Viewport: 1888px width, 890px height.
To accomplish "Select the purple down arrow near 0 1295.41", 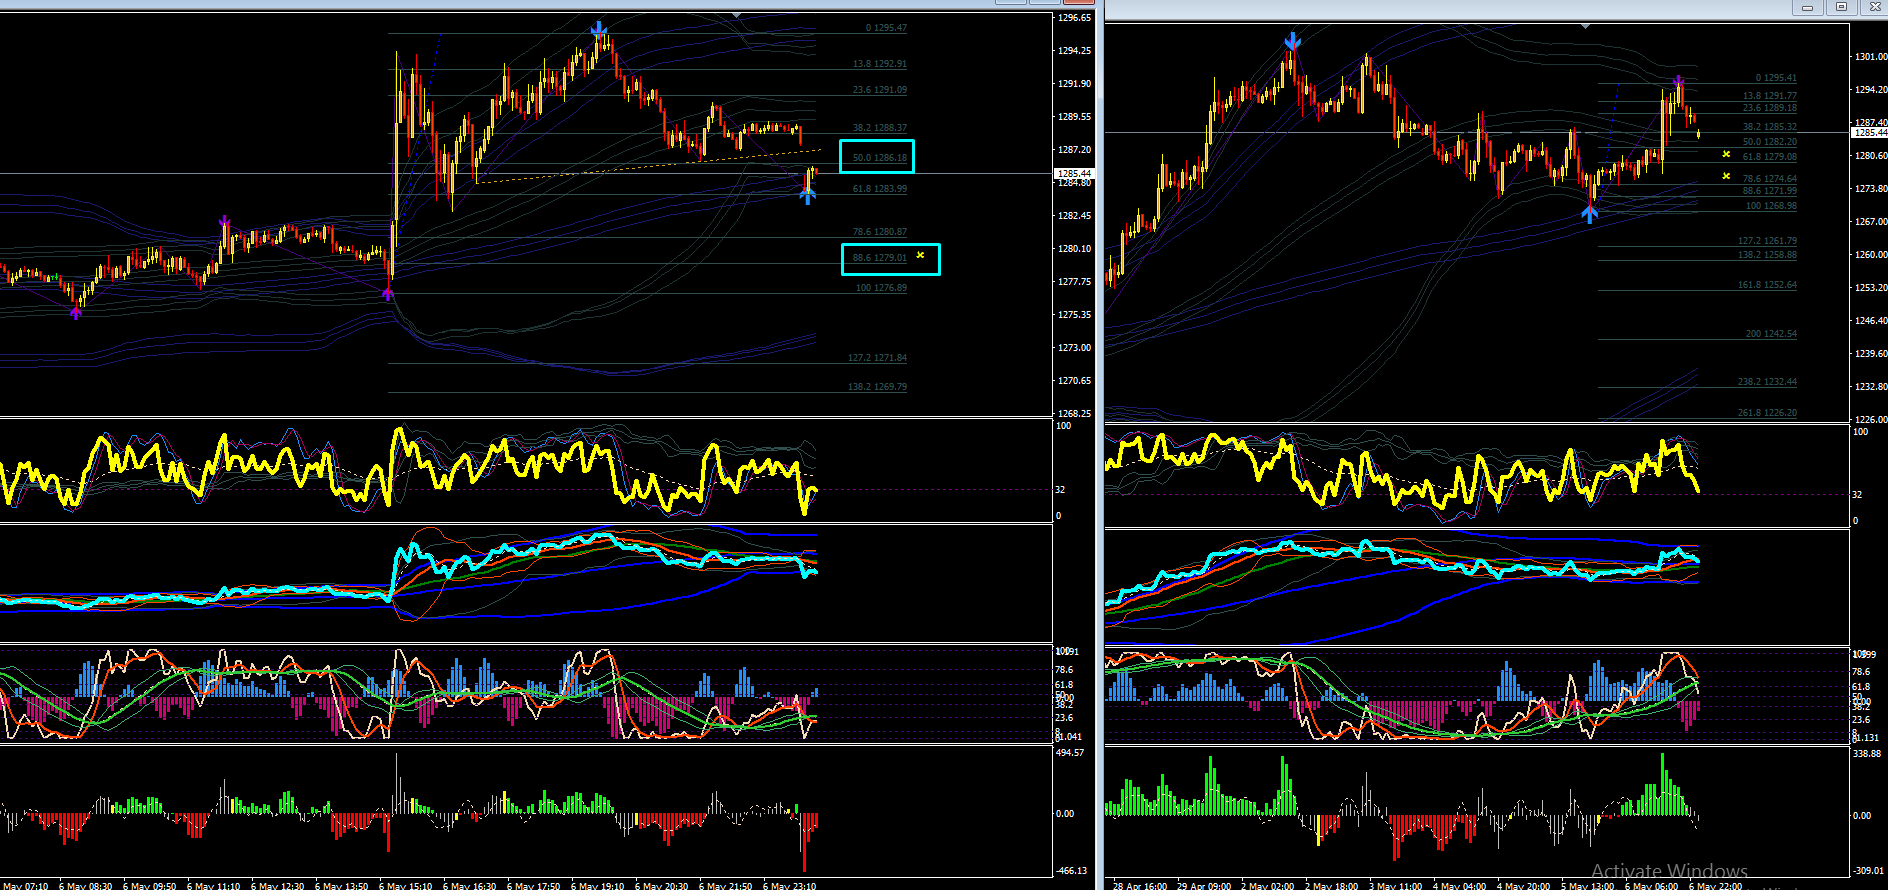I will point(1678,81).
